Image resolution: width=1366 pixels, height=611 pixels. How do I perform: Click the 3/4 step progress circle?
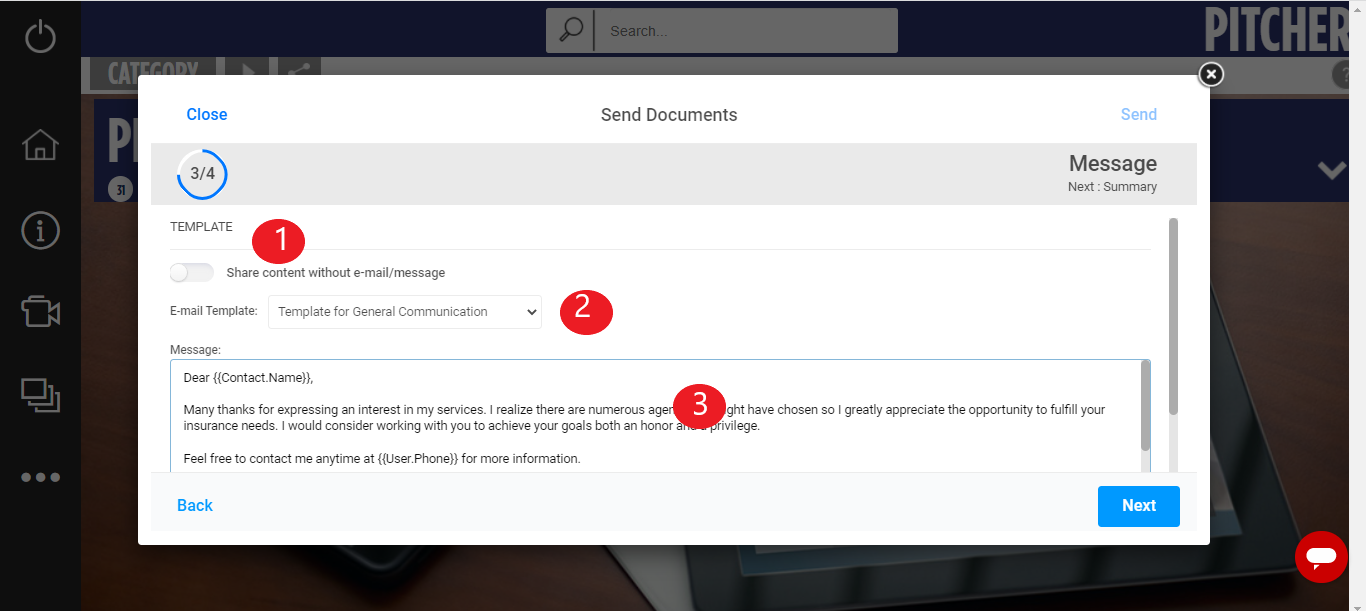tap(202, 174)
